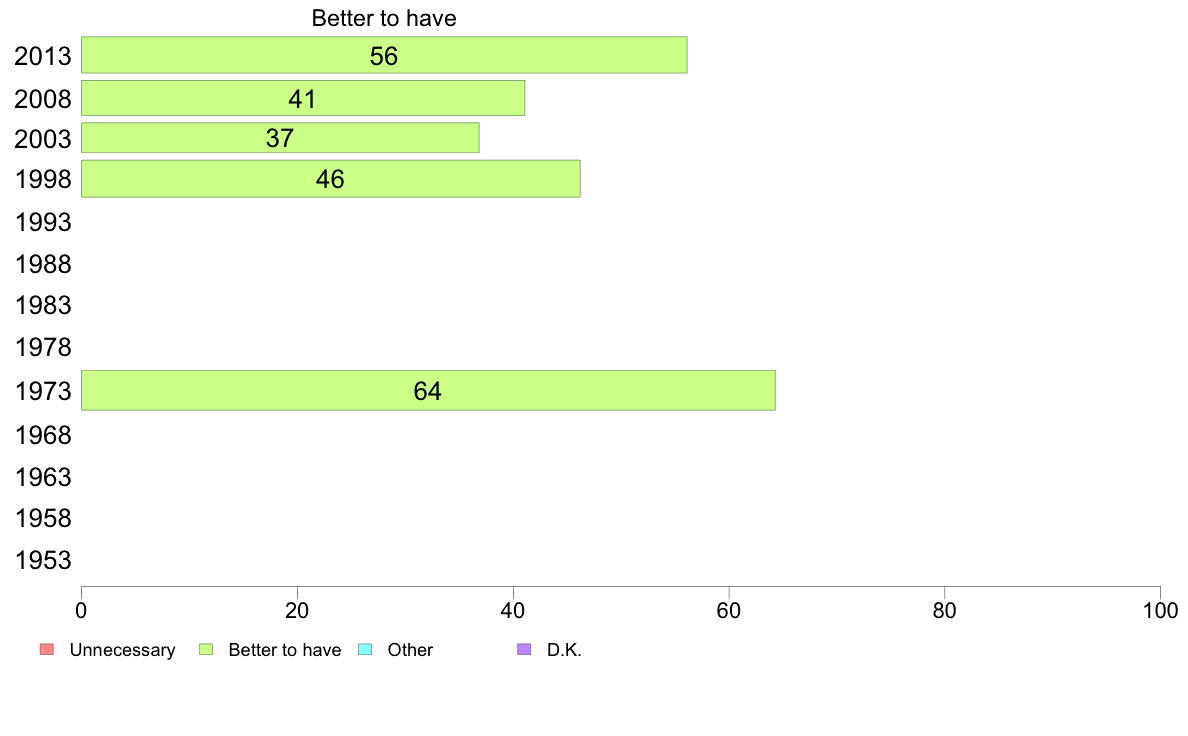Click the 1953 year axis label

pyautogui.click(x=43, y=560)
